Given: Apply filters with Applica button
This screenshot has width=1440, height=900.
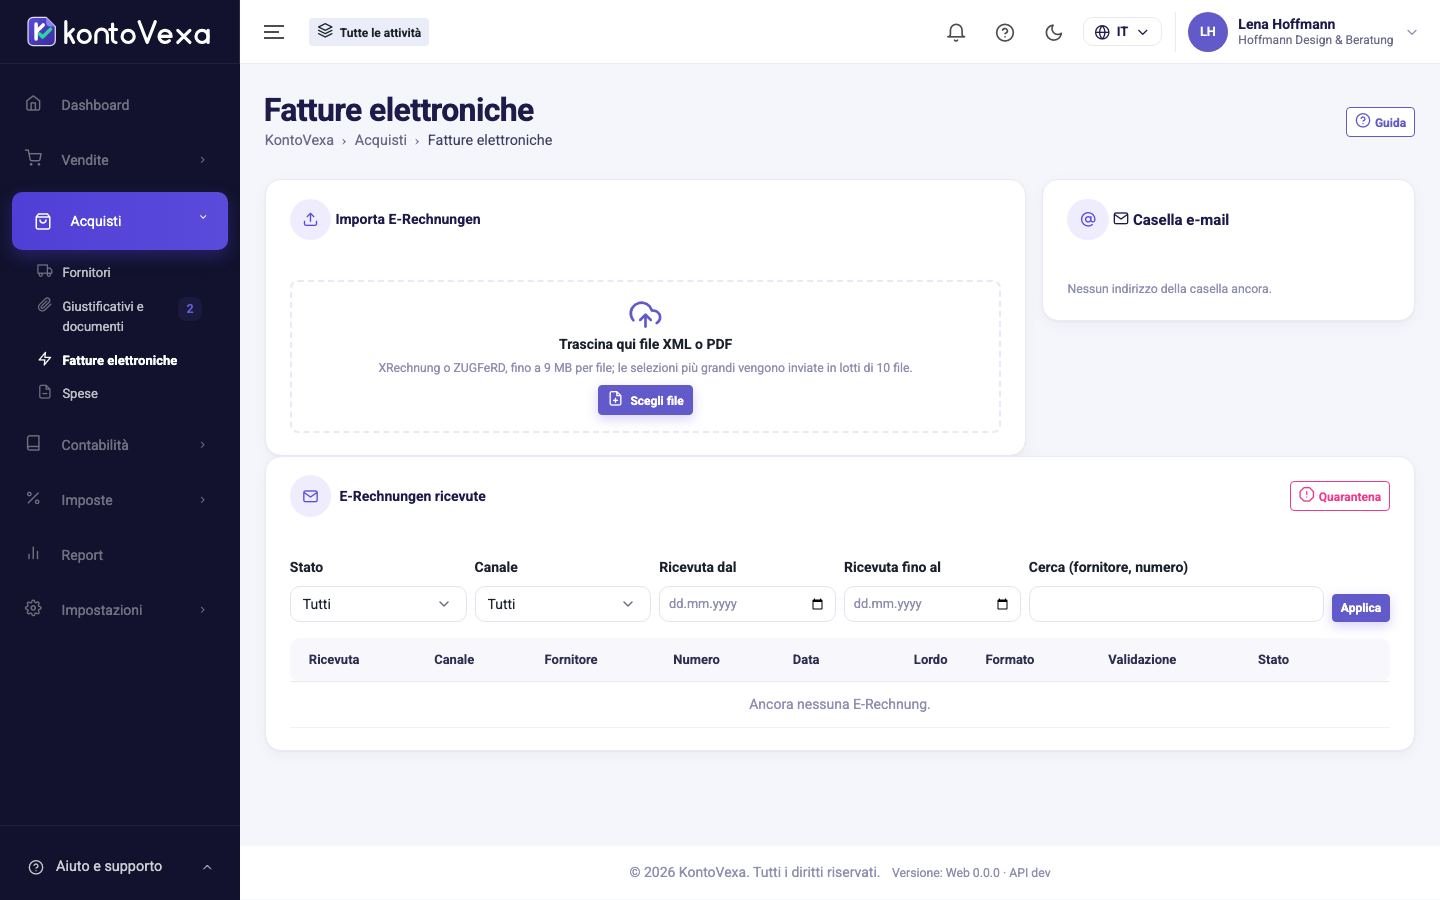Looking at the screenshot, I should tap(1361, 607).
